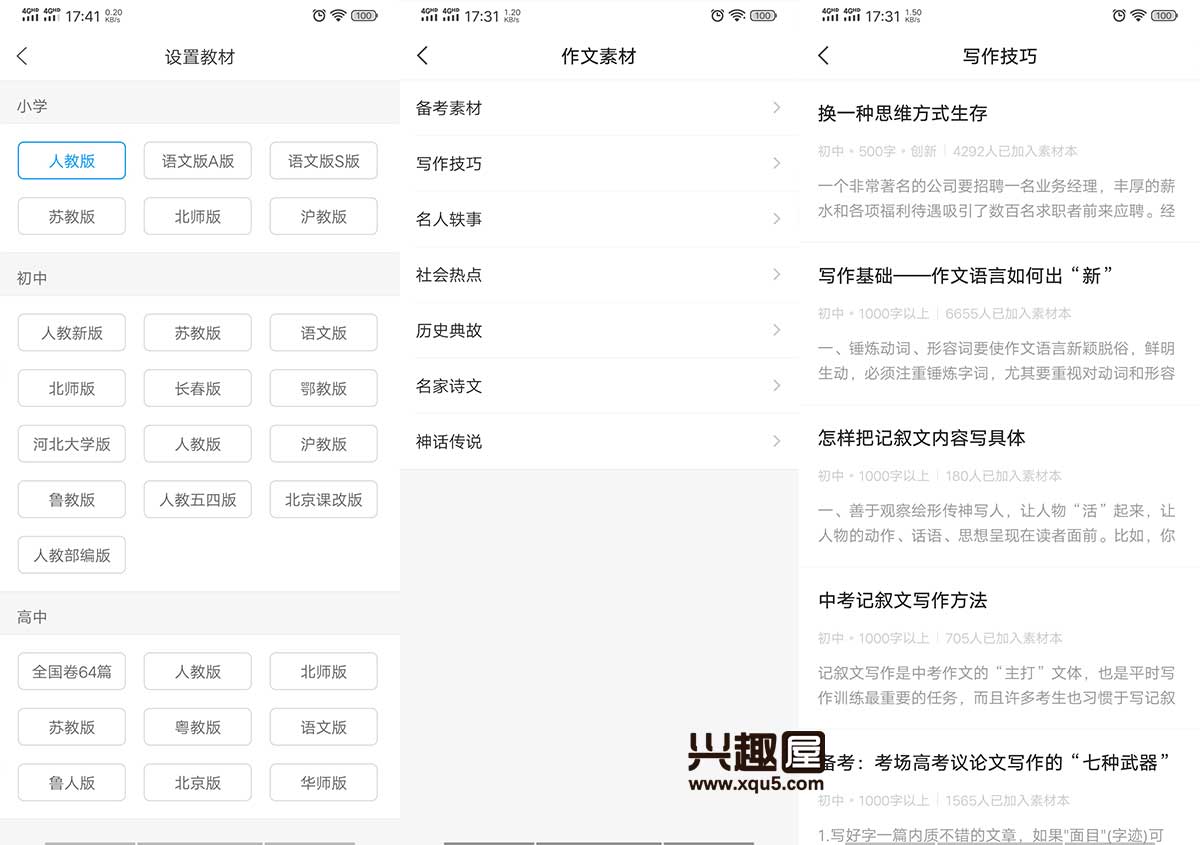The image size is (1200, 845).
Task: Tap the chevron on the 神话传说 row
Action: point(777,441)
